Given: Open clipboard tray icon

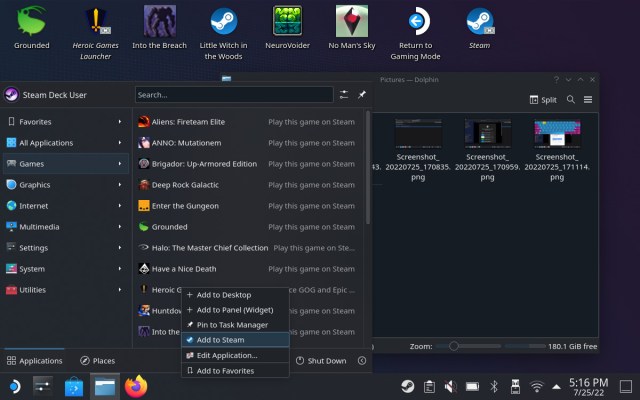Looking at the screenshot, I should coord(429,386).
